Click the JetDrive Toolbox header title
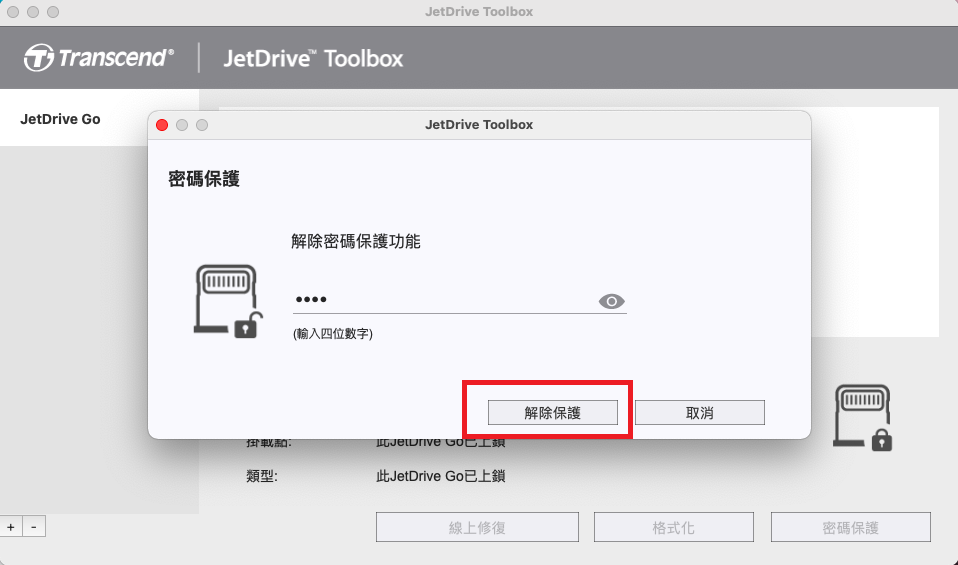Screen dimensions: 958x565 point(313,59)
